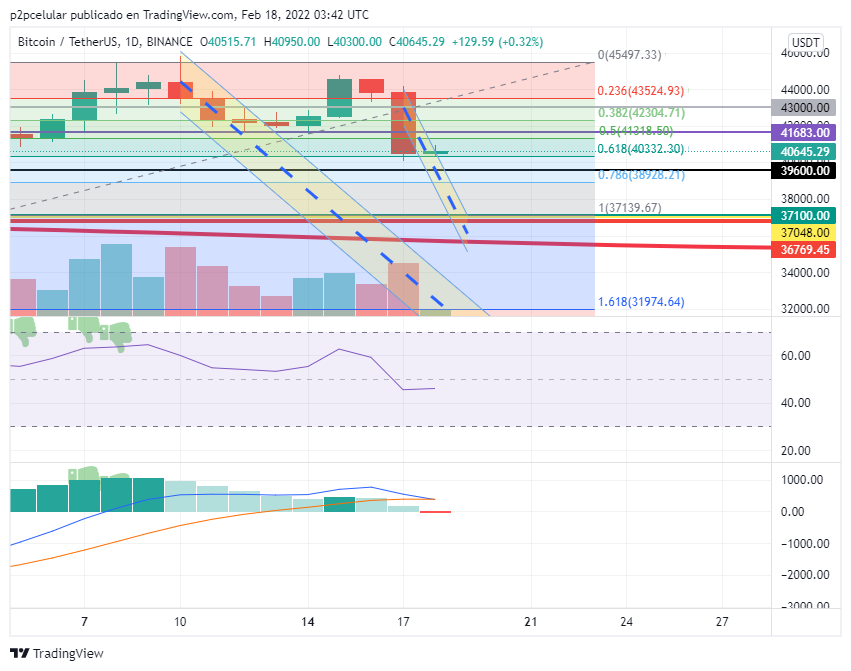Click the 34000.00 price axis tick
Image resolution: width=851 pixels, height=671 pixels.
pyautogui.click(x=805, y=273)
